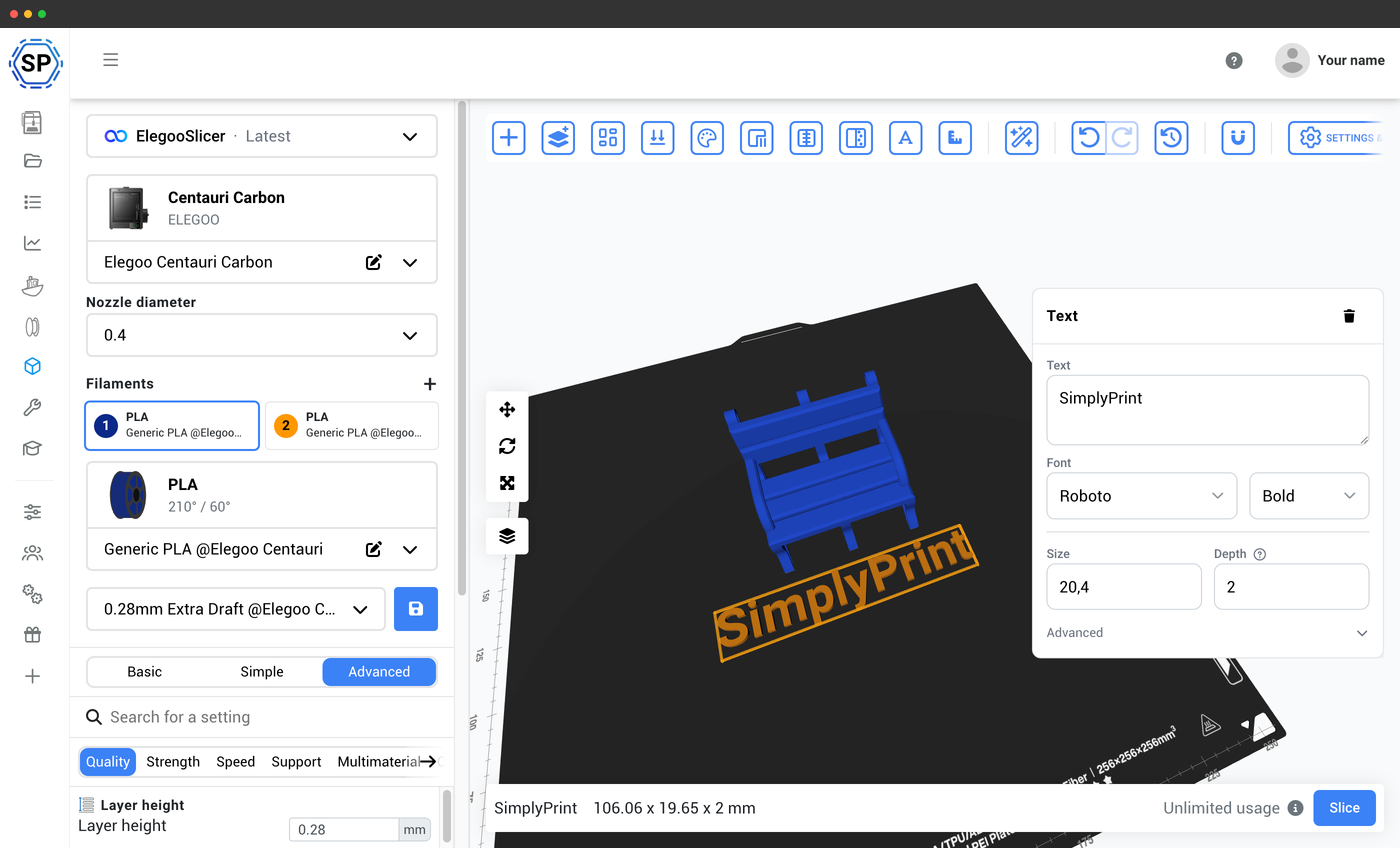1400x848 pixels.
Task: Click the slicer cube icon in sidebar
Action: (32, 366)
